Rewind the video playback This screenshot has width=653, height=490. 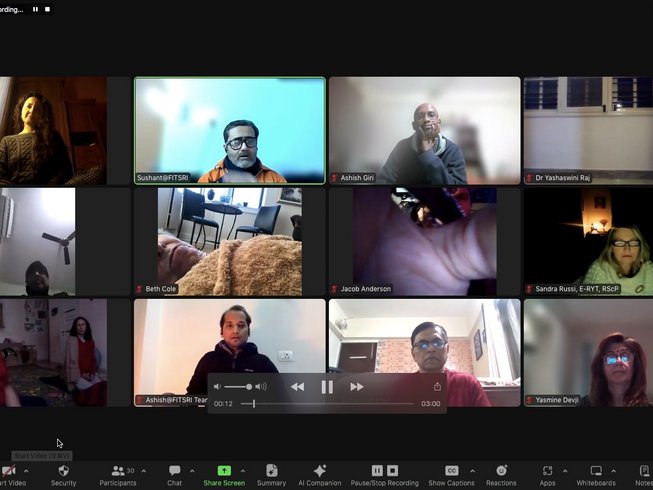(297, 387)
